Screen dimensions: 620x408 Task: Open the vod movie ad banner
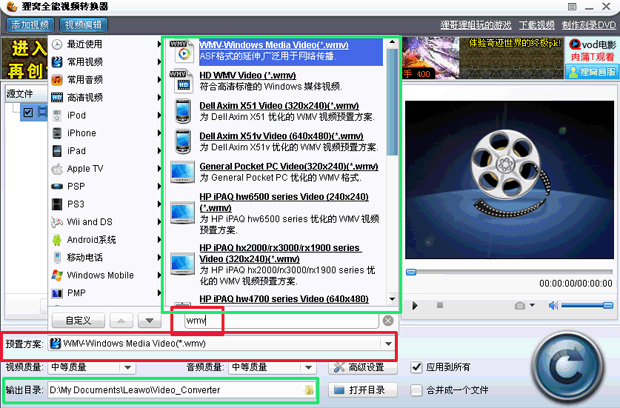[x=592, y=50]
